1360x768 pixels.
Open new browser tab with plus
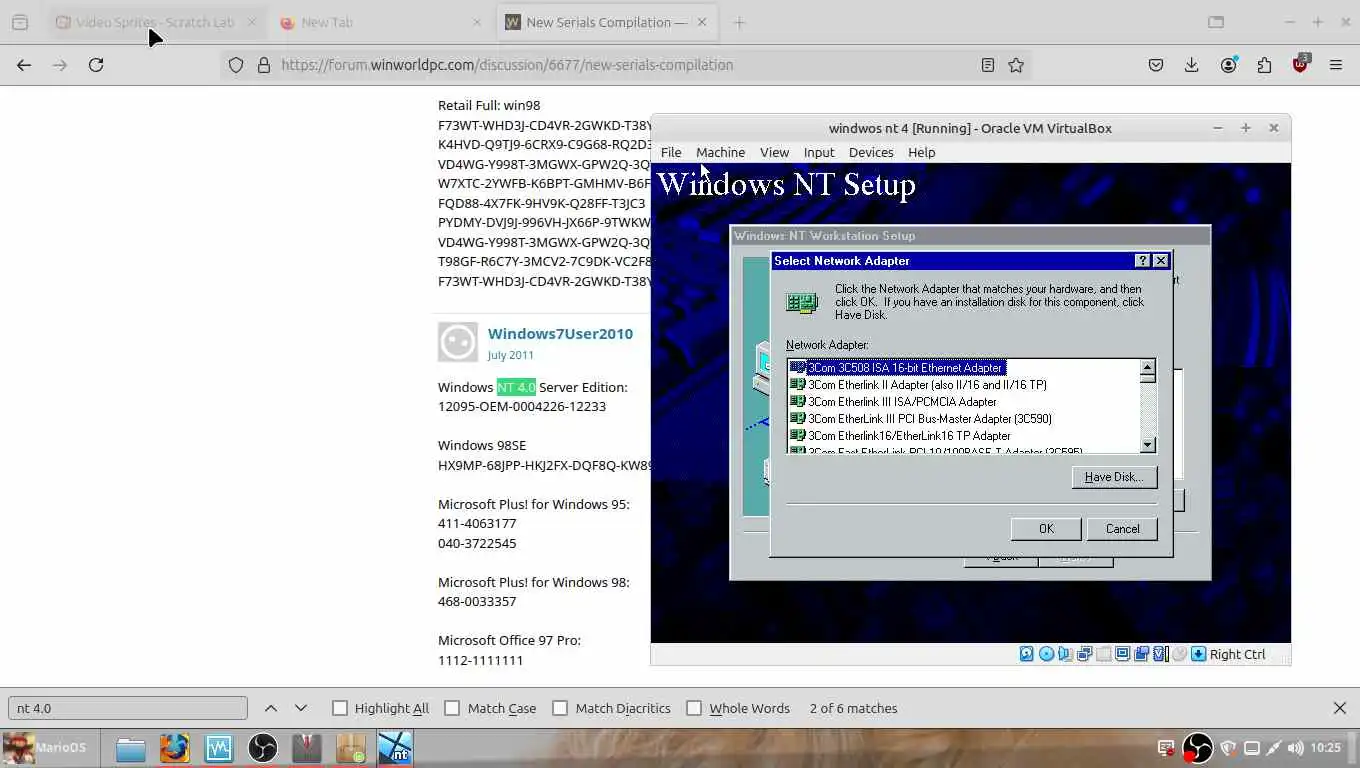tap(739, 22)
